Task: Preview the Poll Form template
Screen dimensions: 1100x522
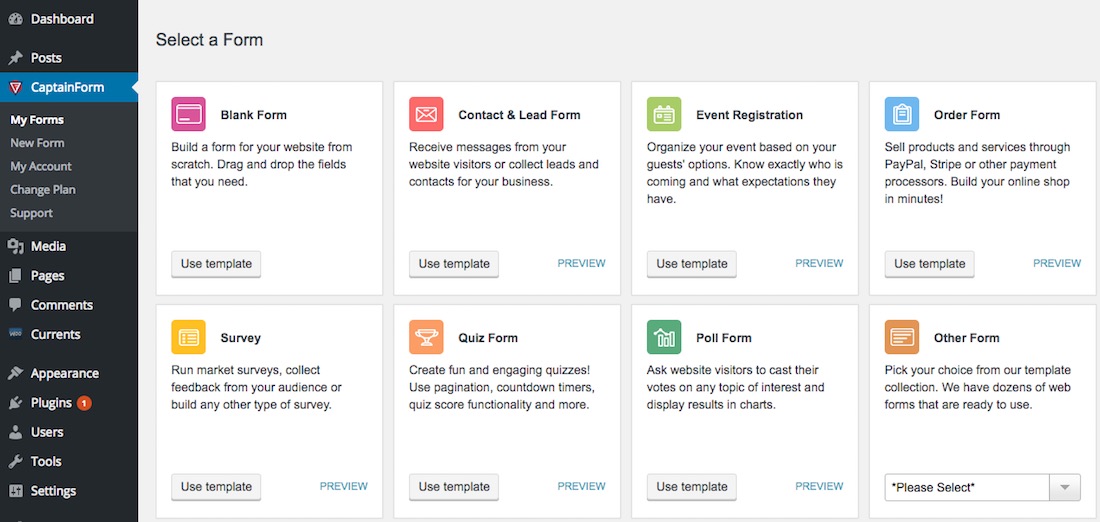Action: pos(819,487)
